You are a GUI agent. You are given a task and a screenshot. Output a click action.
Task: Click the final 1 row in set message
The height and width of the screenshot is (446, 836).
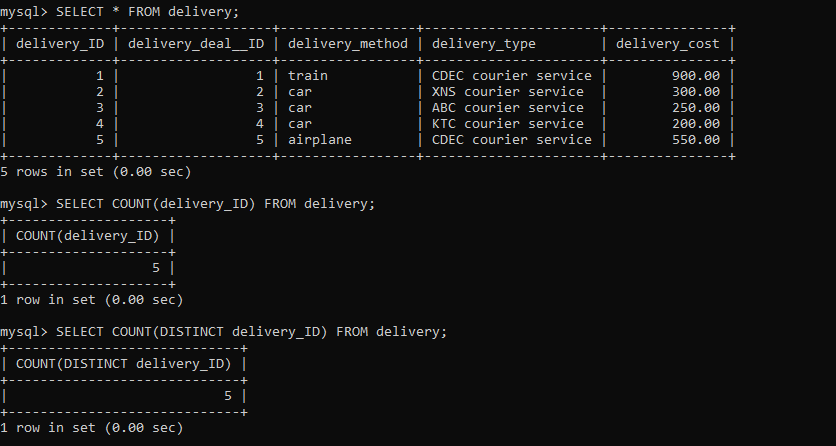pyautogui.click(x=92, y=427)
